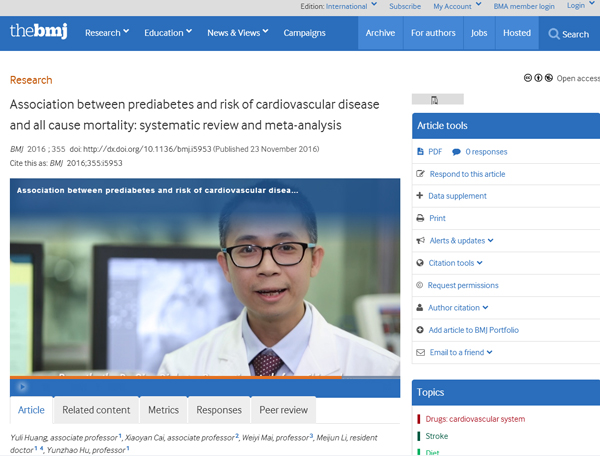Click the video progress bar
Viewport: 600px width, 456px height.
200,377
